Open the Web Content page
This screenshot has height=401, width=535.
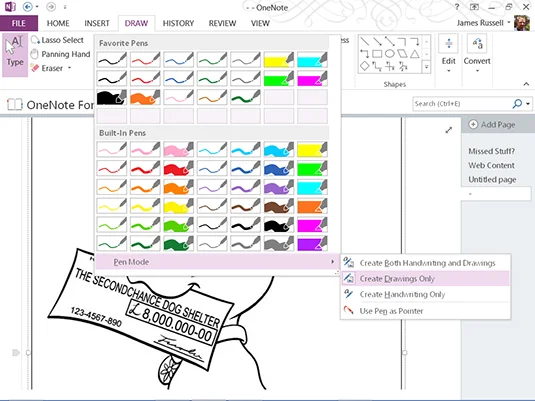(x=491, y=165)
